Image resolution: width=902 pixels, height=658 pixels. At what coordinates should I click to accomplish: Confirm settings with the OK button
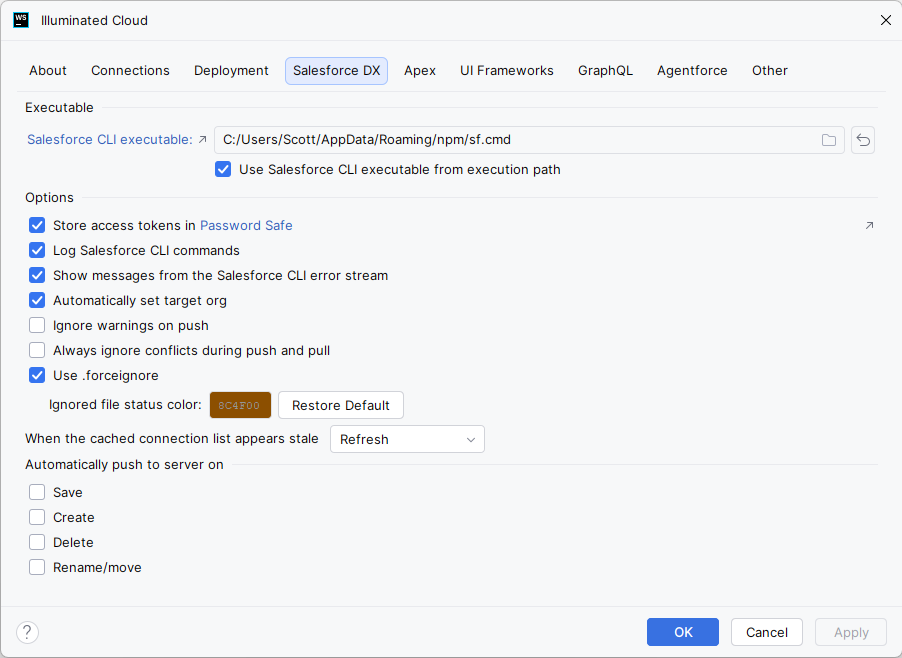[x=683, y=632]
